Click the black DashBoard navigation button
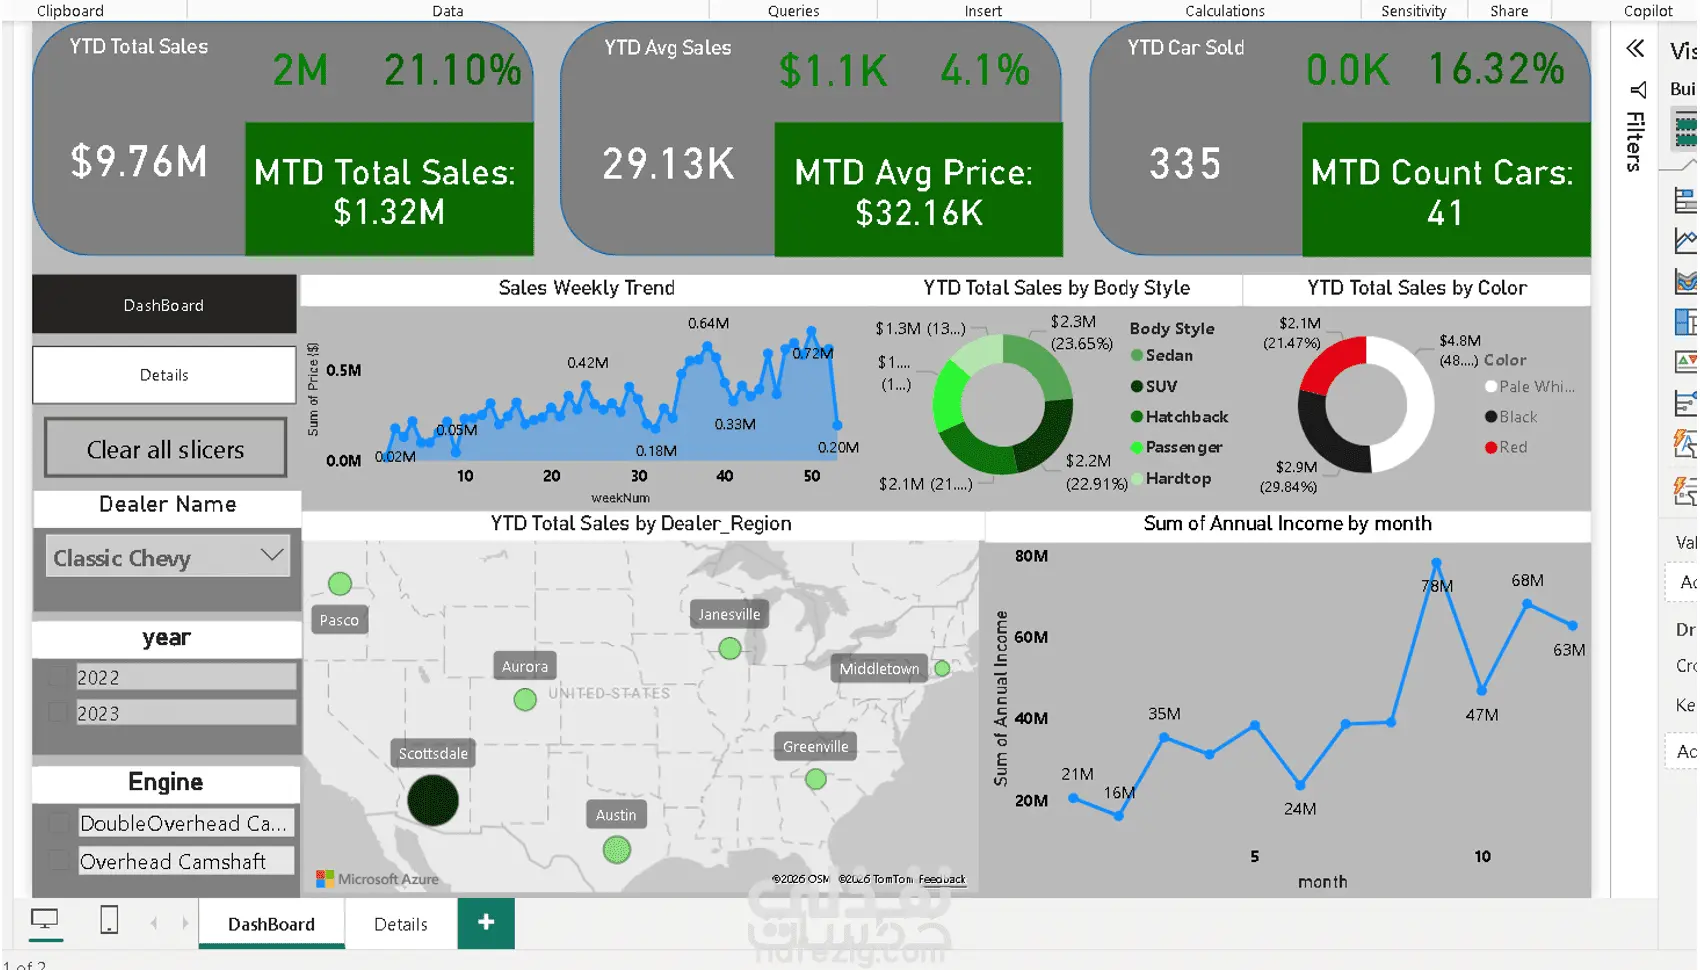Image resolution: width=1700 pixels, height=970 pixels. 164,304
